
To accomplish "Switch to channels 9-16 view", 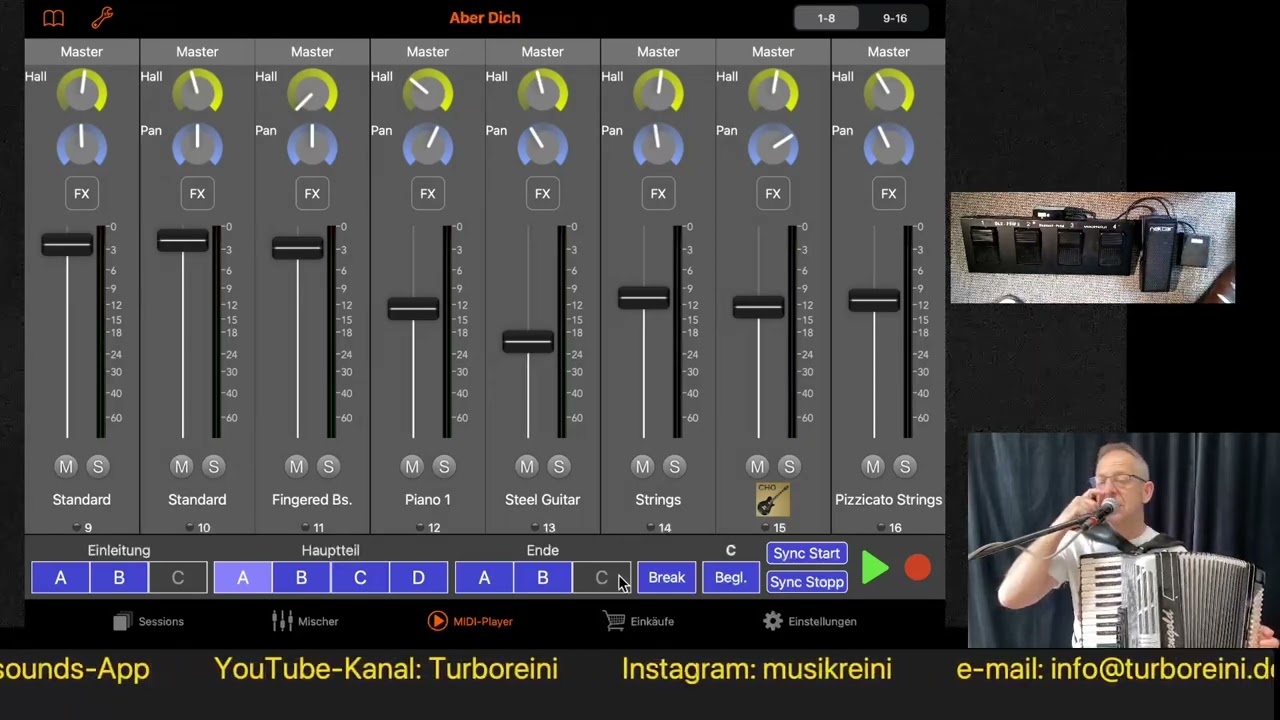I will 895,18.
